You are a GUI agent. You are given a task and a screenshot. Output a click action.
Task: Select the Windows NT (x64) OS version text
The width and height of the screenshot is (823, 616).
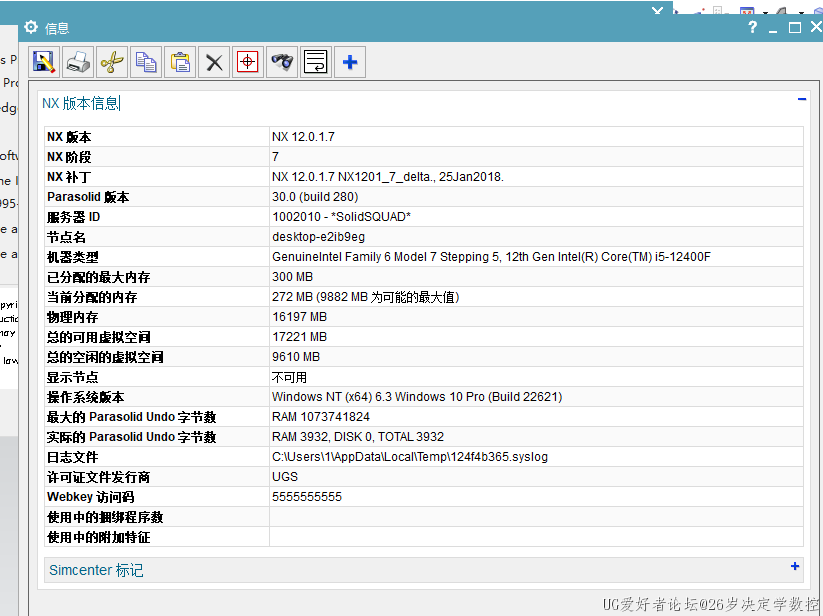[x=417, y=397]
